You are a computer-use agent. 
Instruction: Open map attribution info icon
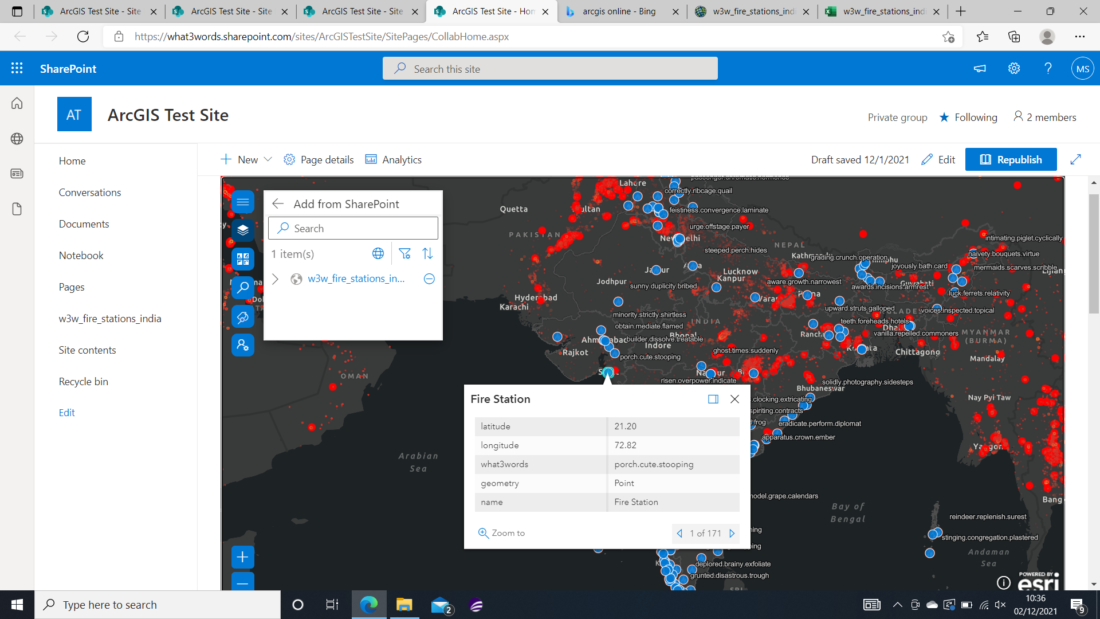(1004, 583)
